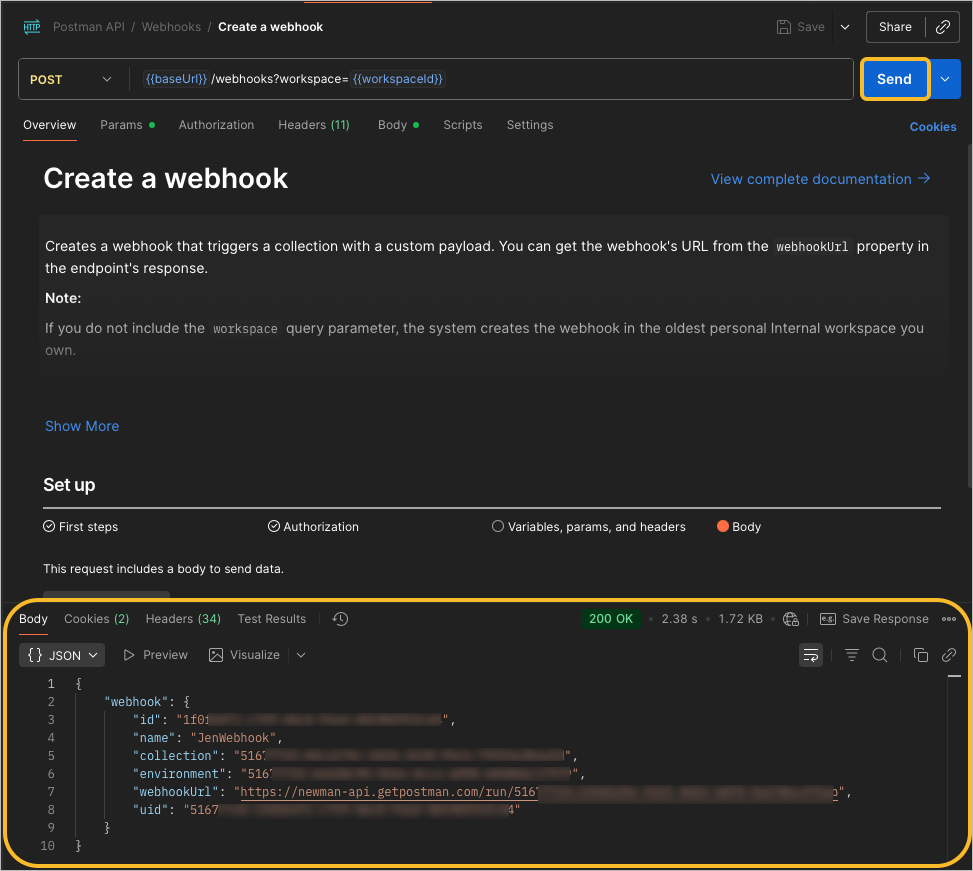The image size is (973, 871).
Task: Expand the arrow next to Send
Action: (945, 79)
